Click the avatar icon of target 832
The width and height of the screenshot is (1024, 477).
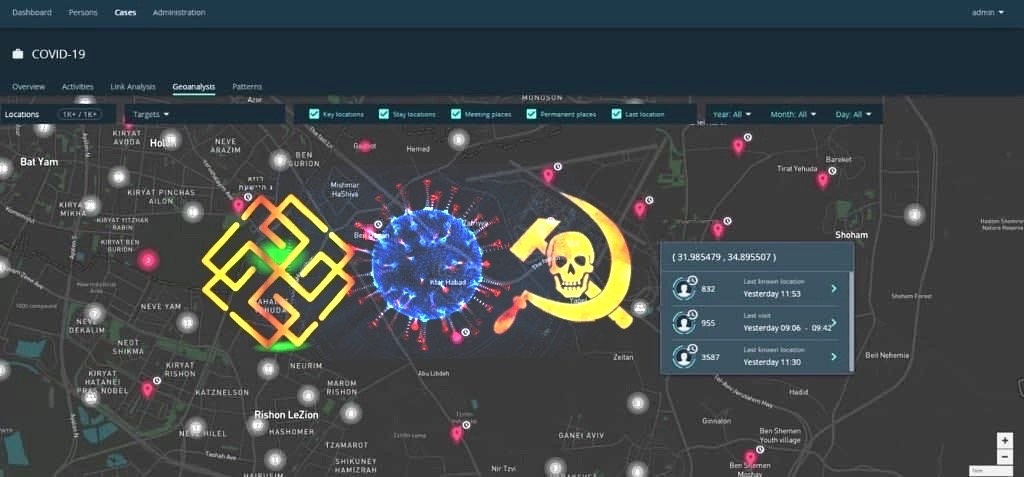684,288
